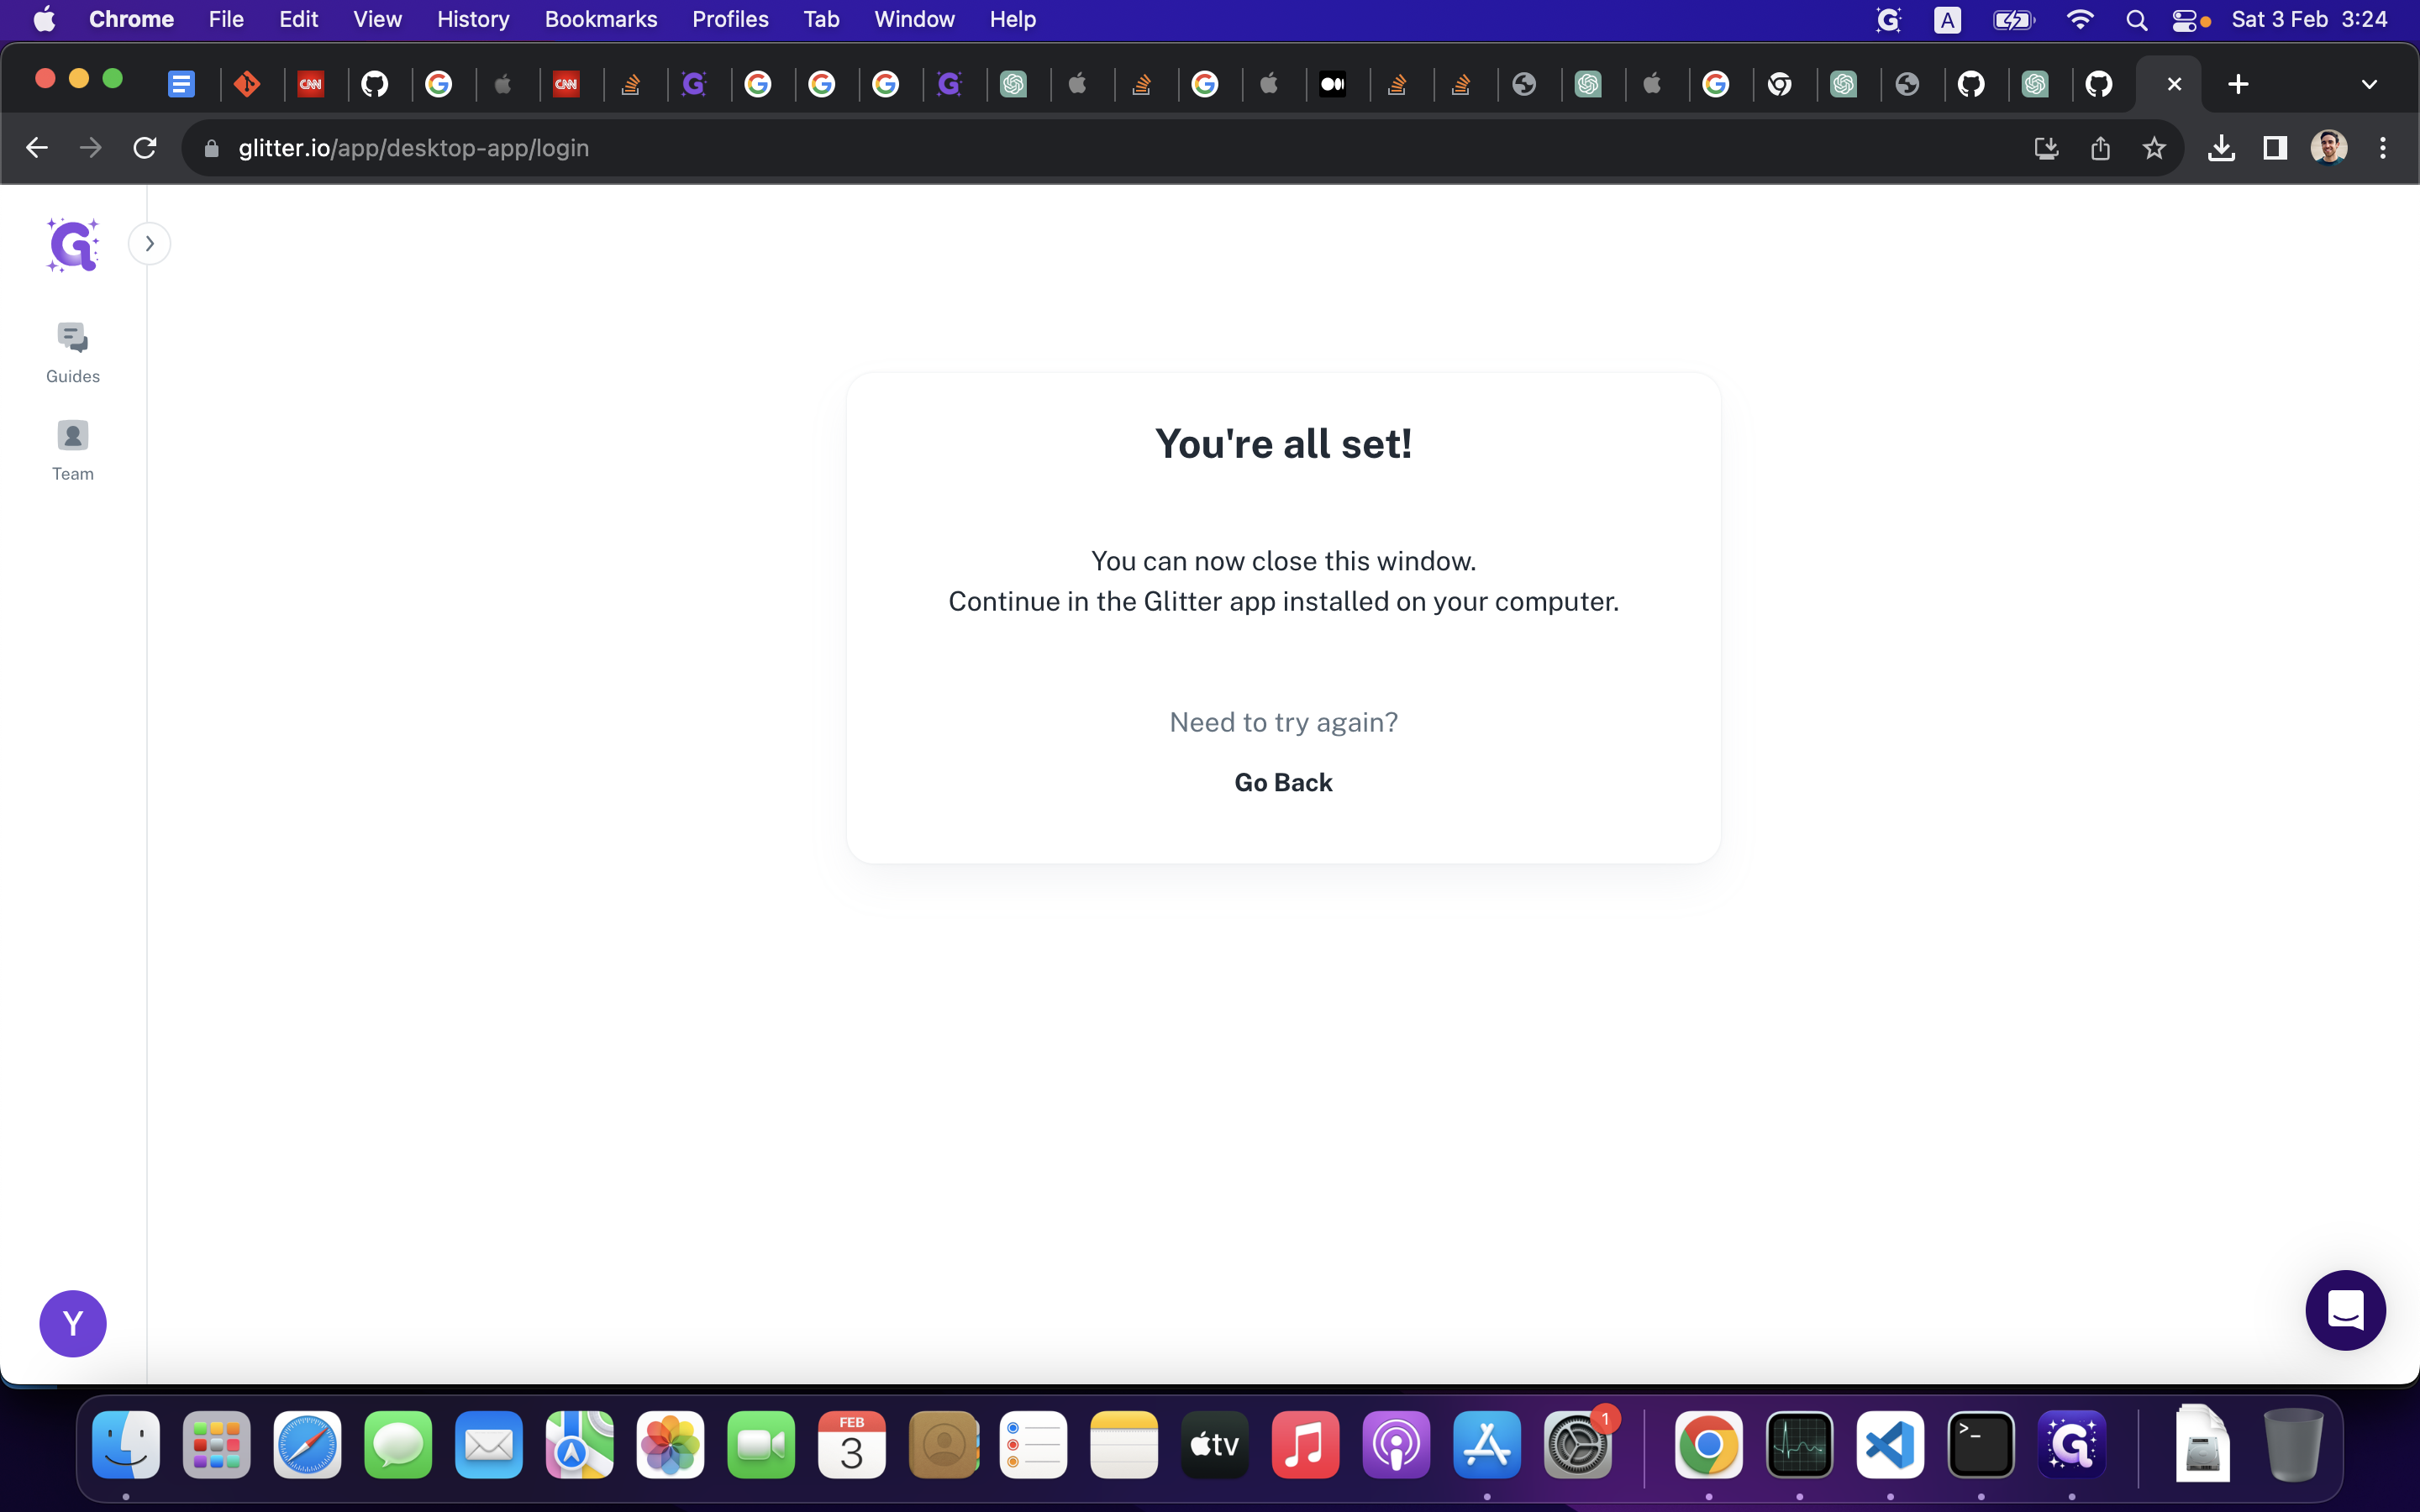Toggle Chrome side panel
Screen dimensions: 2420x1512
(x=2275, y=149)
